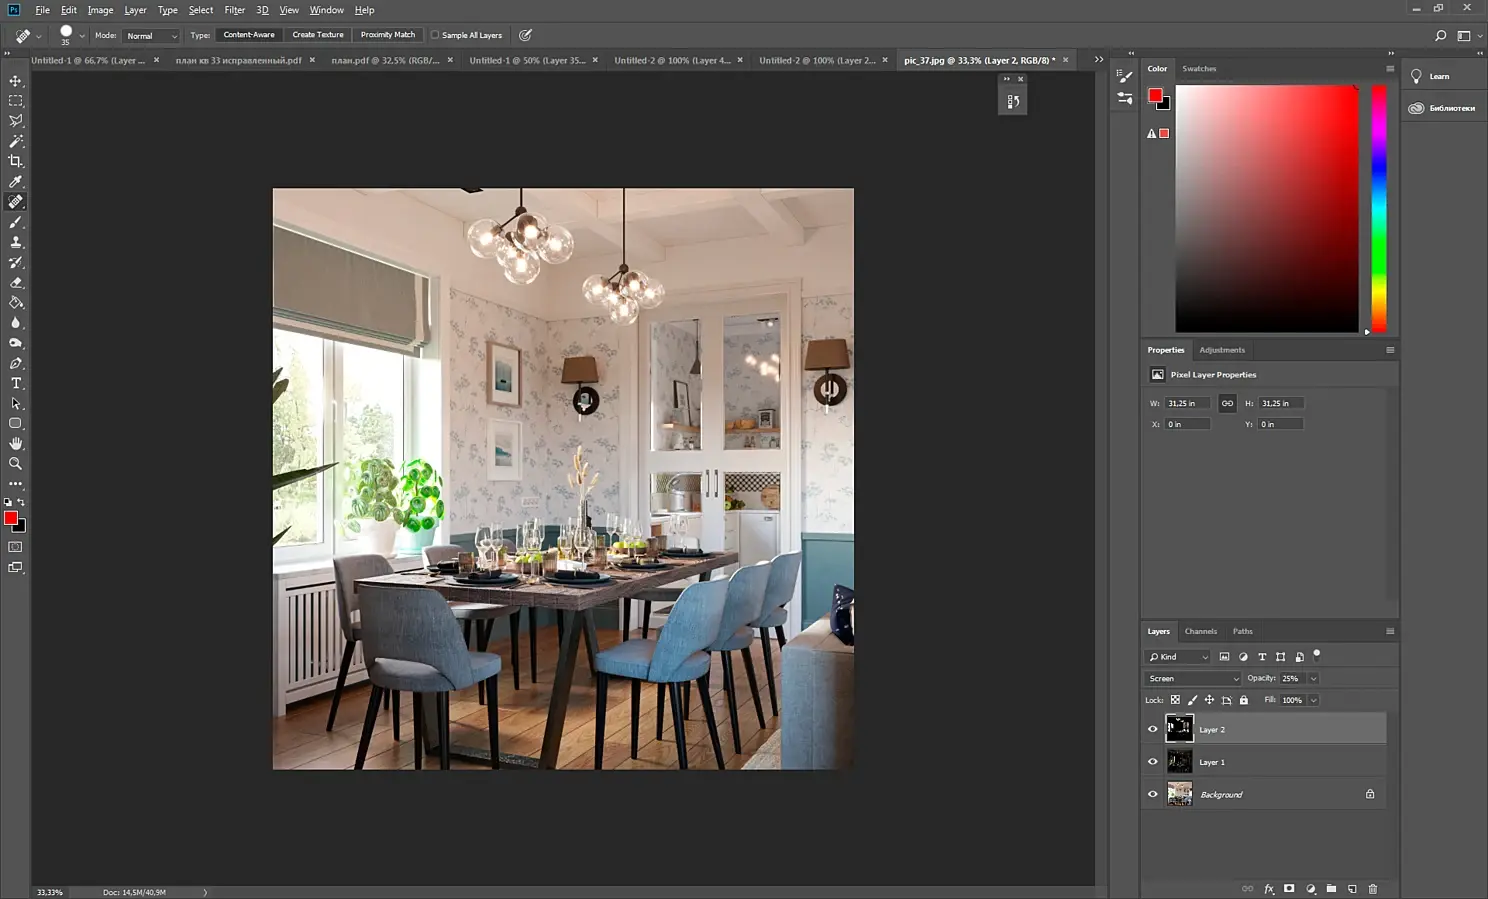Open the healing Mode Normal dropdown
Screen dimensions: 1488x899
click(x=151, y=36)
